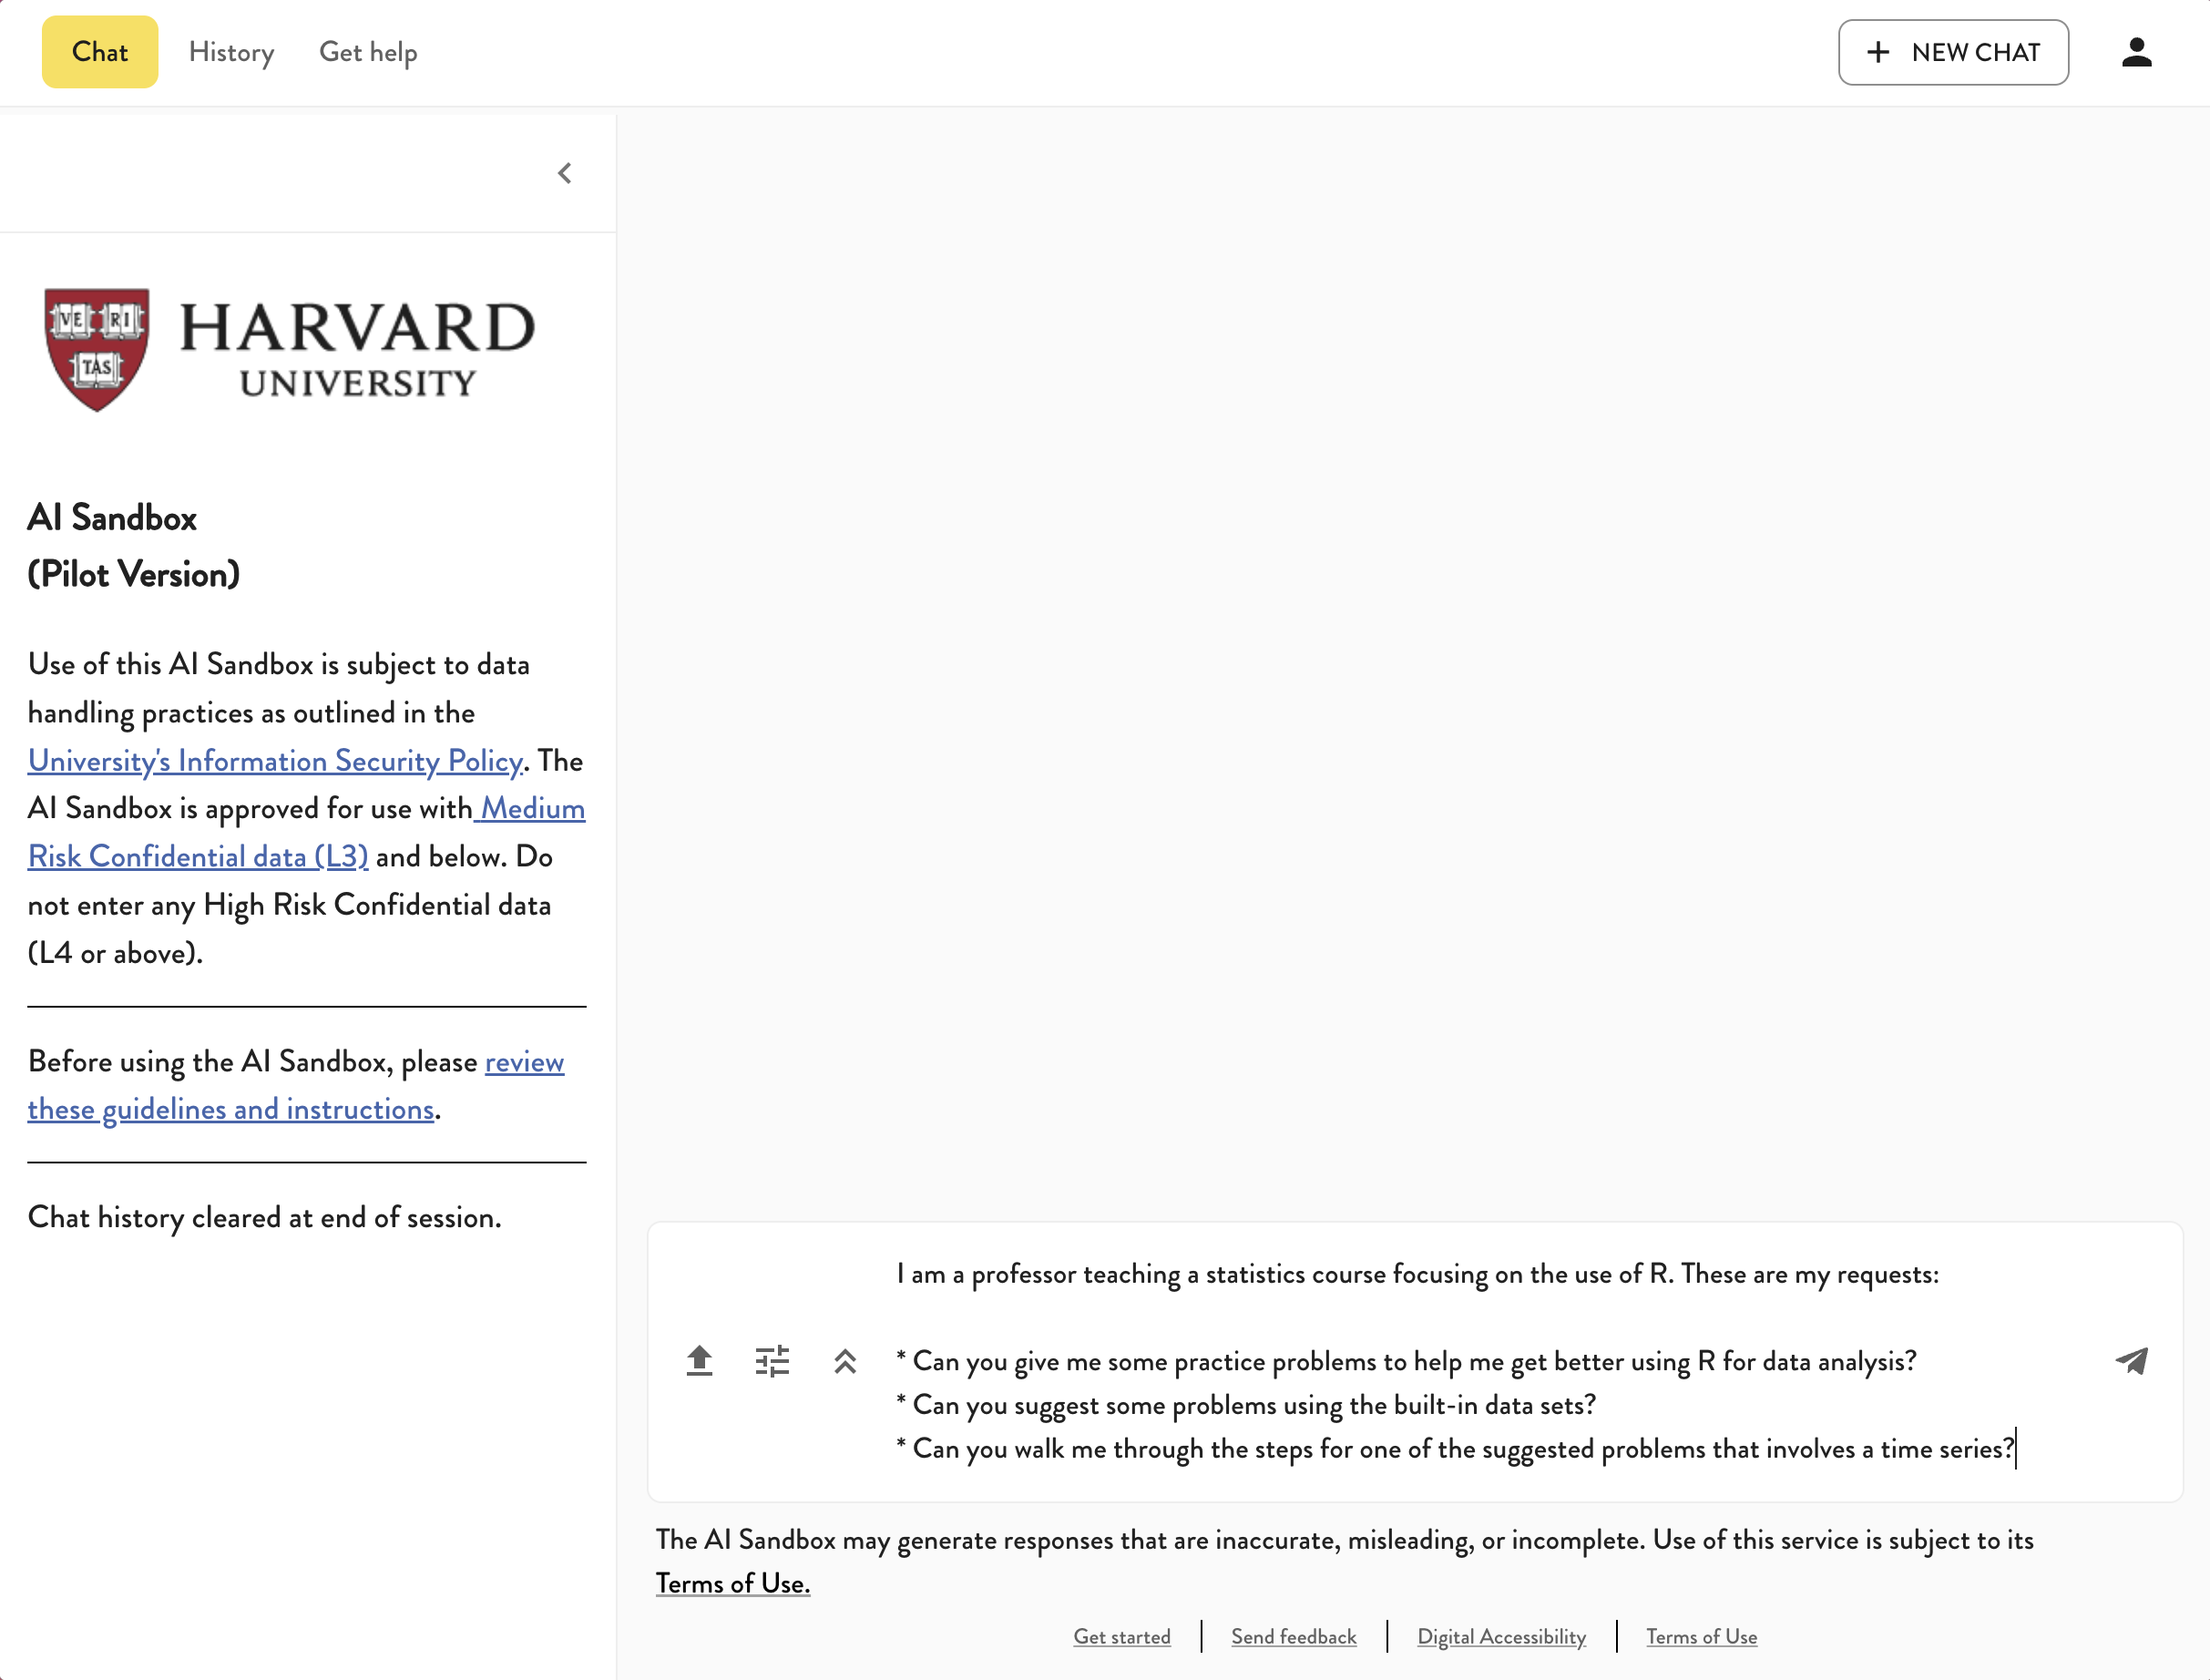Click the Harvard University shield logo
This screenshot has width=2210, height=1680.
[x=97, y=349]
